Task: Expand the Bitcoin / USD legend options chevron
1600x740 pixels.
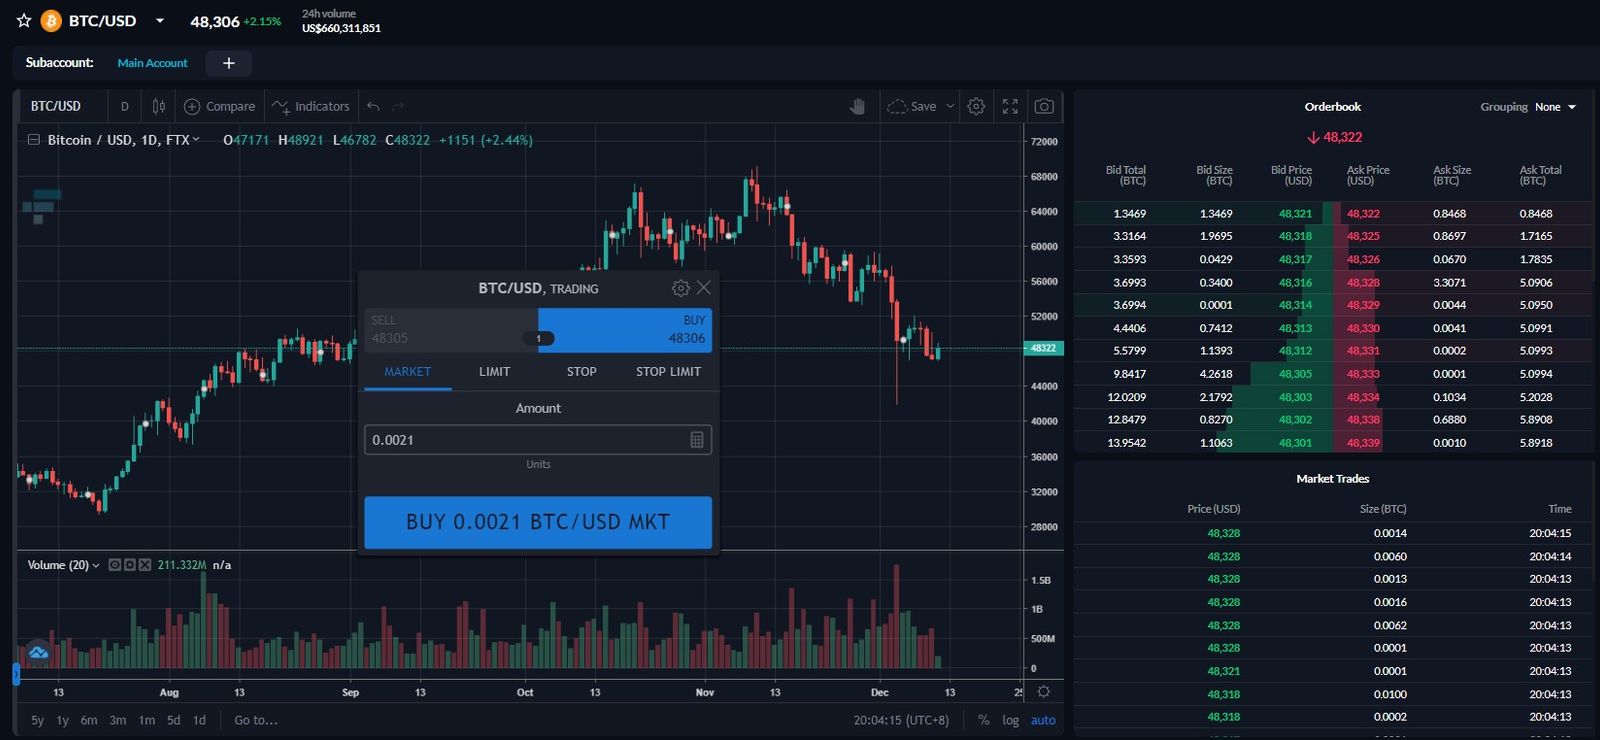Action: coord(196,140)
